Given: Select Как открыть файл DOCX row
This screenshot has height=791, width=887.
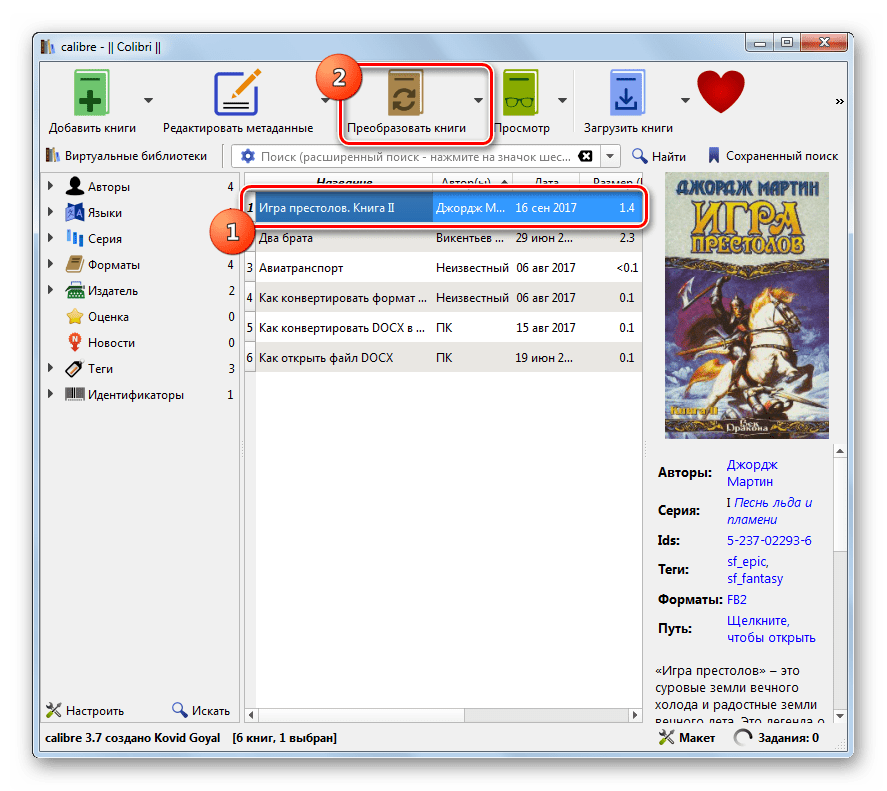Looking at the screenshot, I should click(444, 358).
